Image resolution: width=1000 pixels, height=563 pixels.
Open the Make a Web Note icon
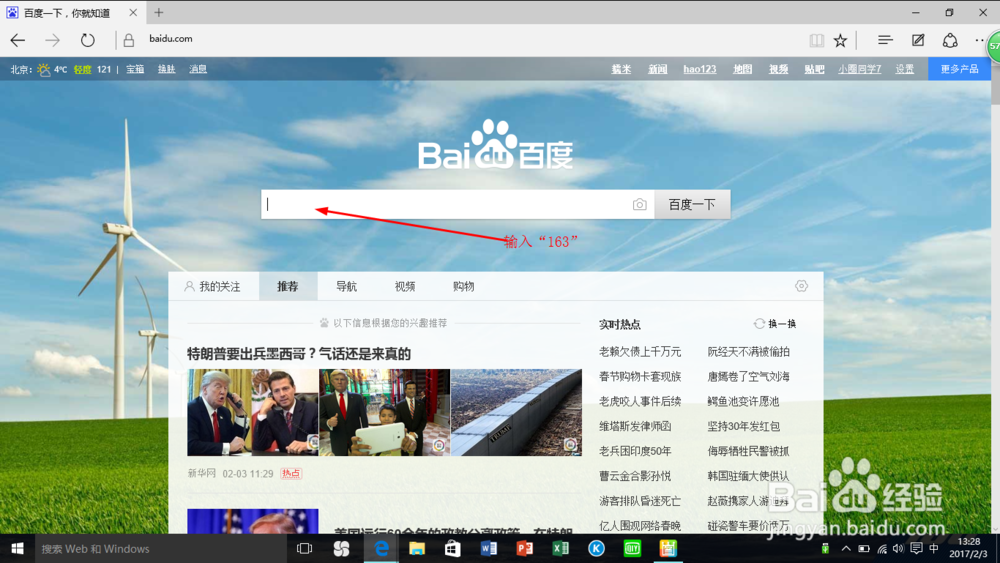click(x=918, y=40)
